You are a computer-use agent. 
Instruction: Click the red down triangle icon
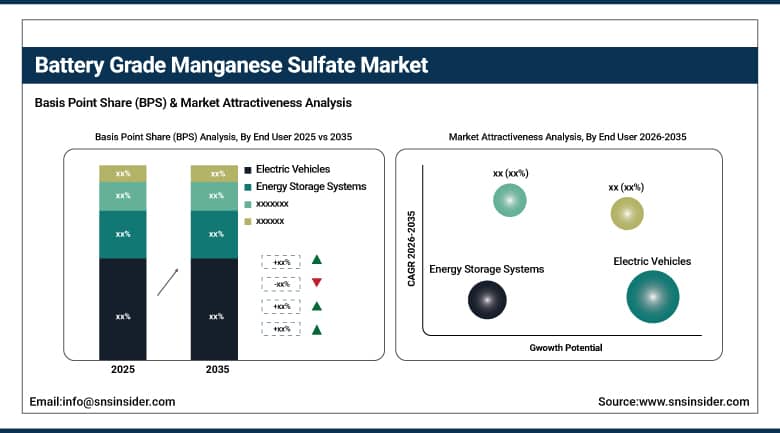316,283
